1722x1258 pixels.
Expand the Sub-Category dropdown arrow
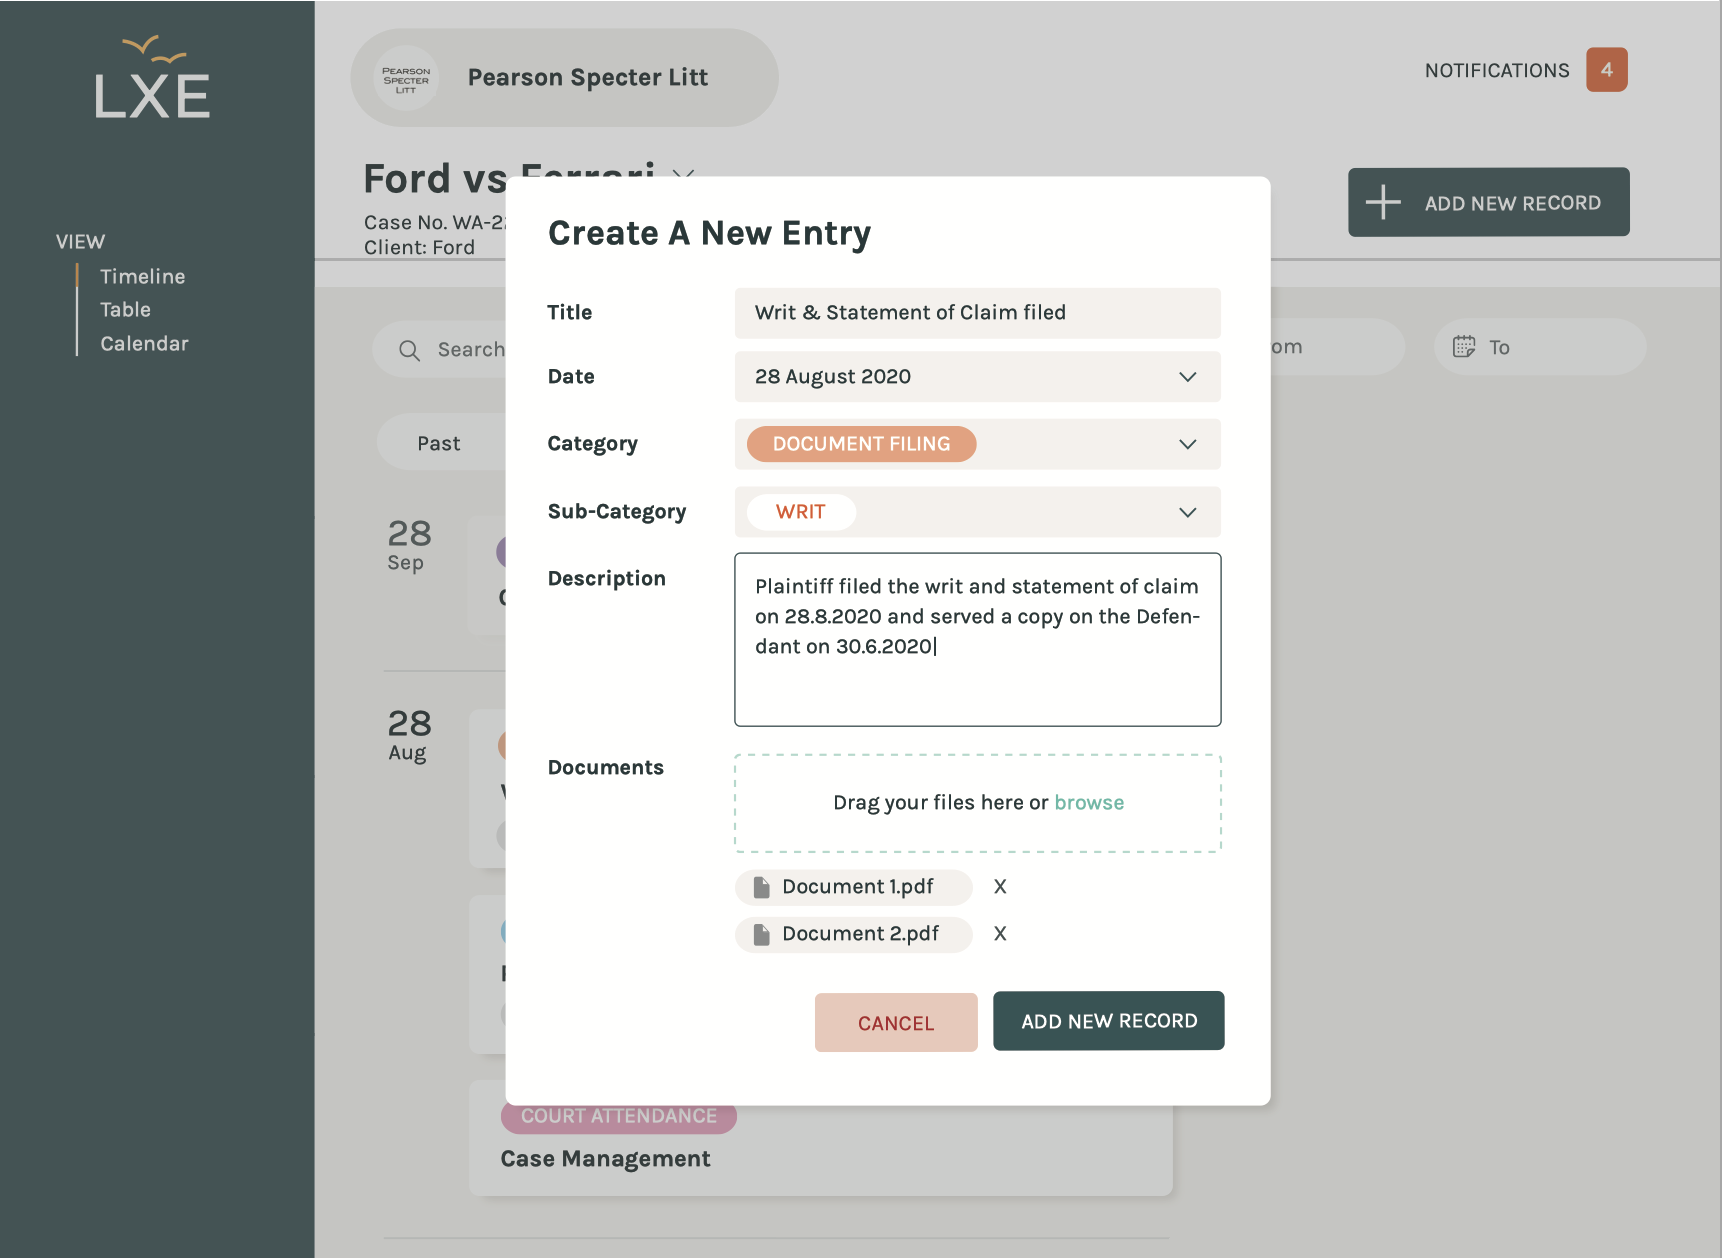(x=1187, y=512)
